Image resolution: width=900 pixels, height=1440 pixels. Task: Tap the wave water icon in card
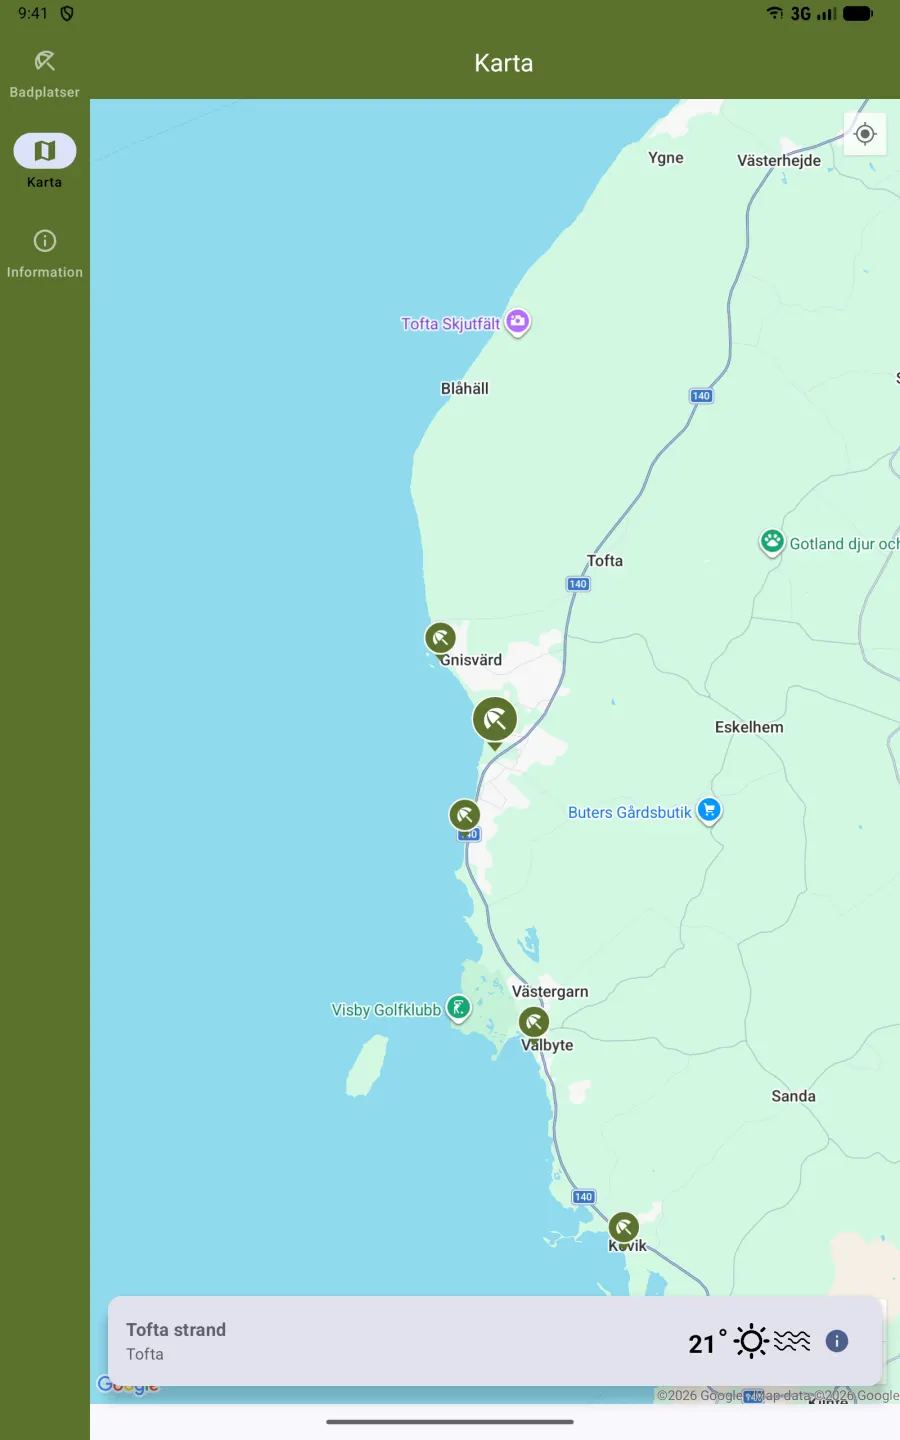(x=792, y=1341)
